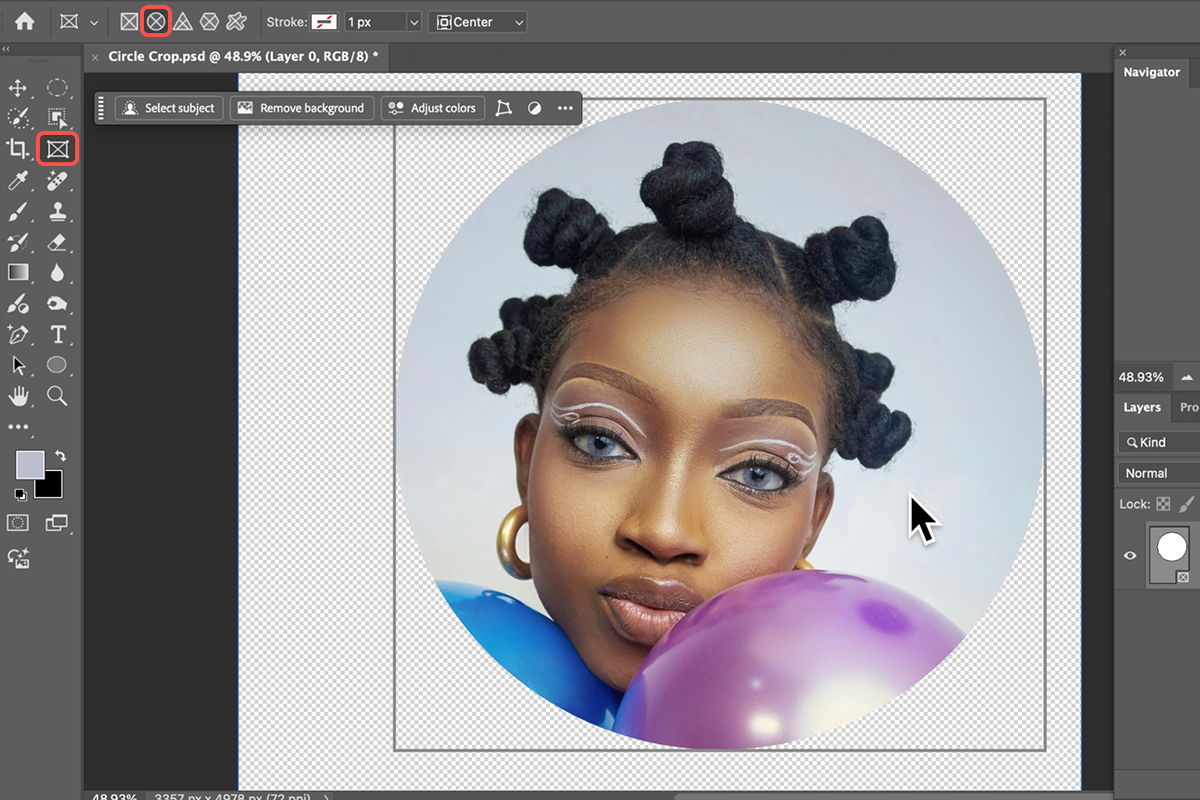
Task: Open the foreground color swatch
Action: point(30,465)
